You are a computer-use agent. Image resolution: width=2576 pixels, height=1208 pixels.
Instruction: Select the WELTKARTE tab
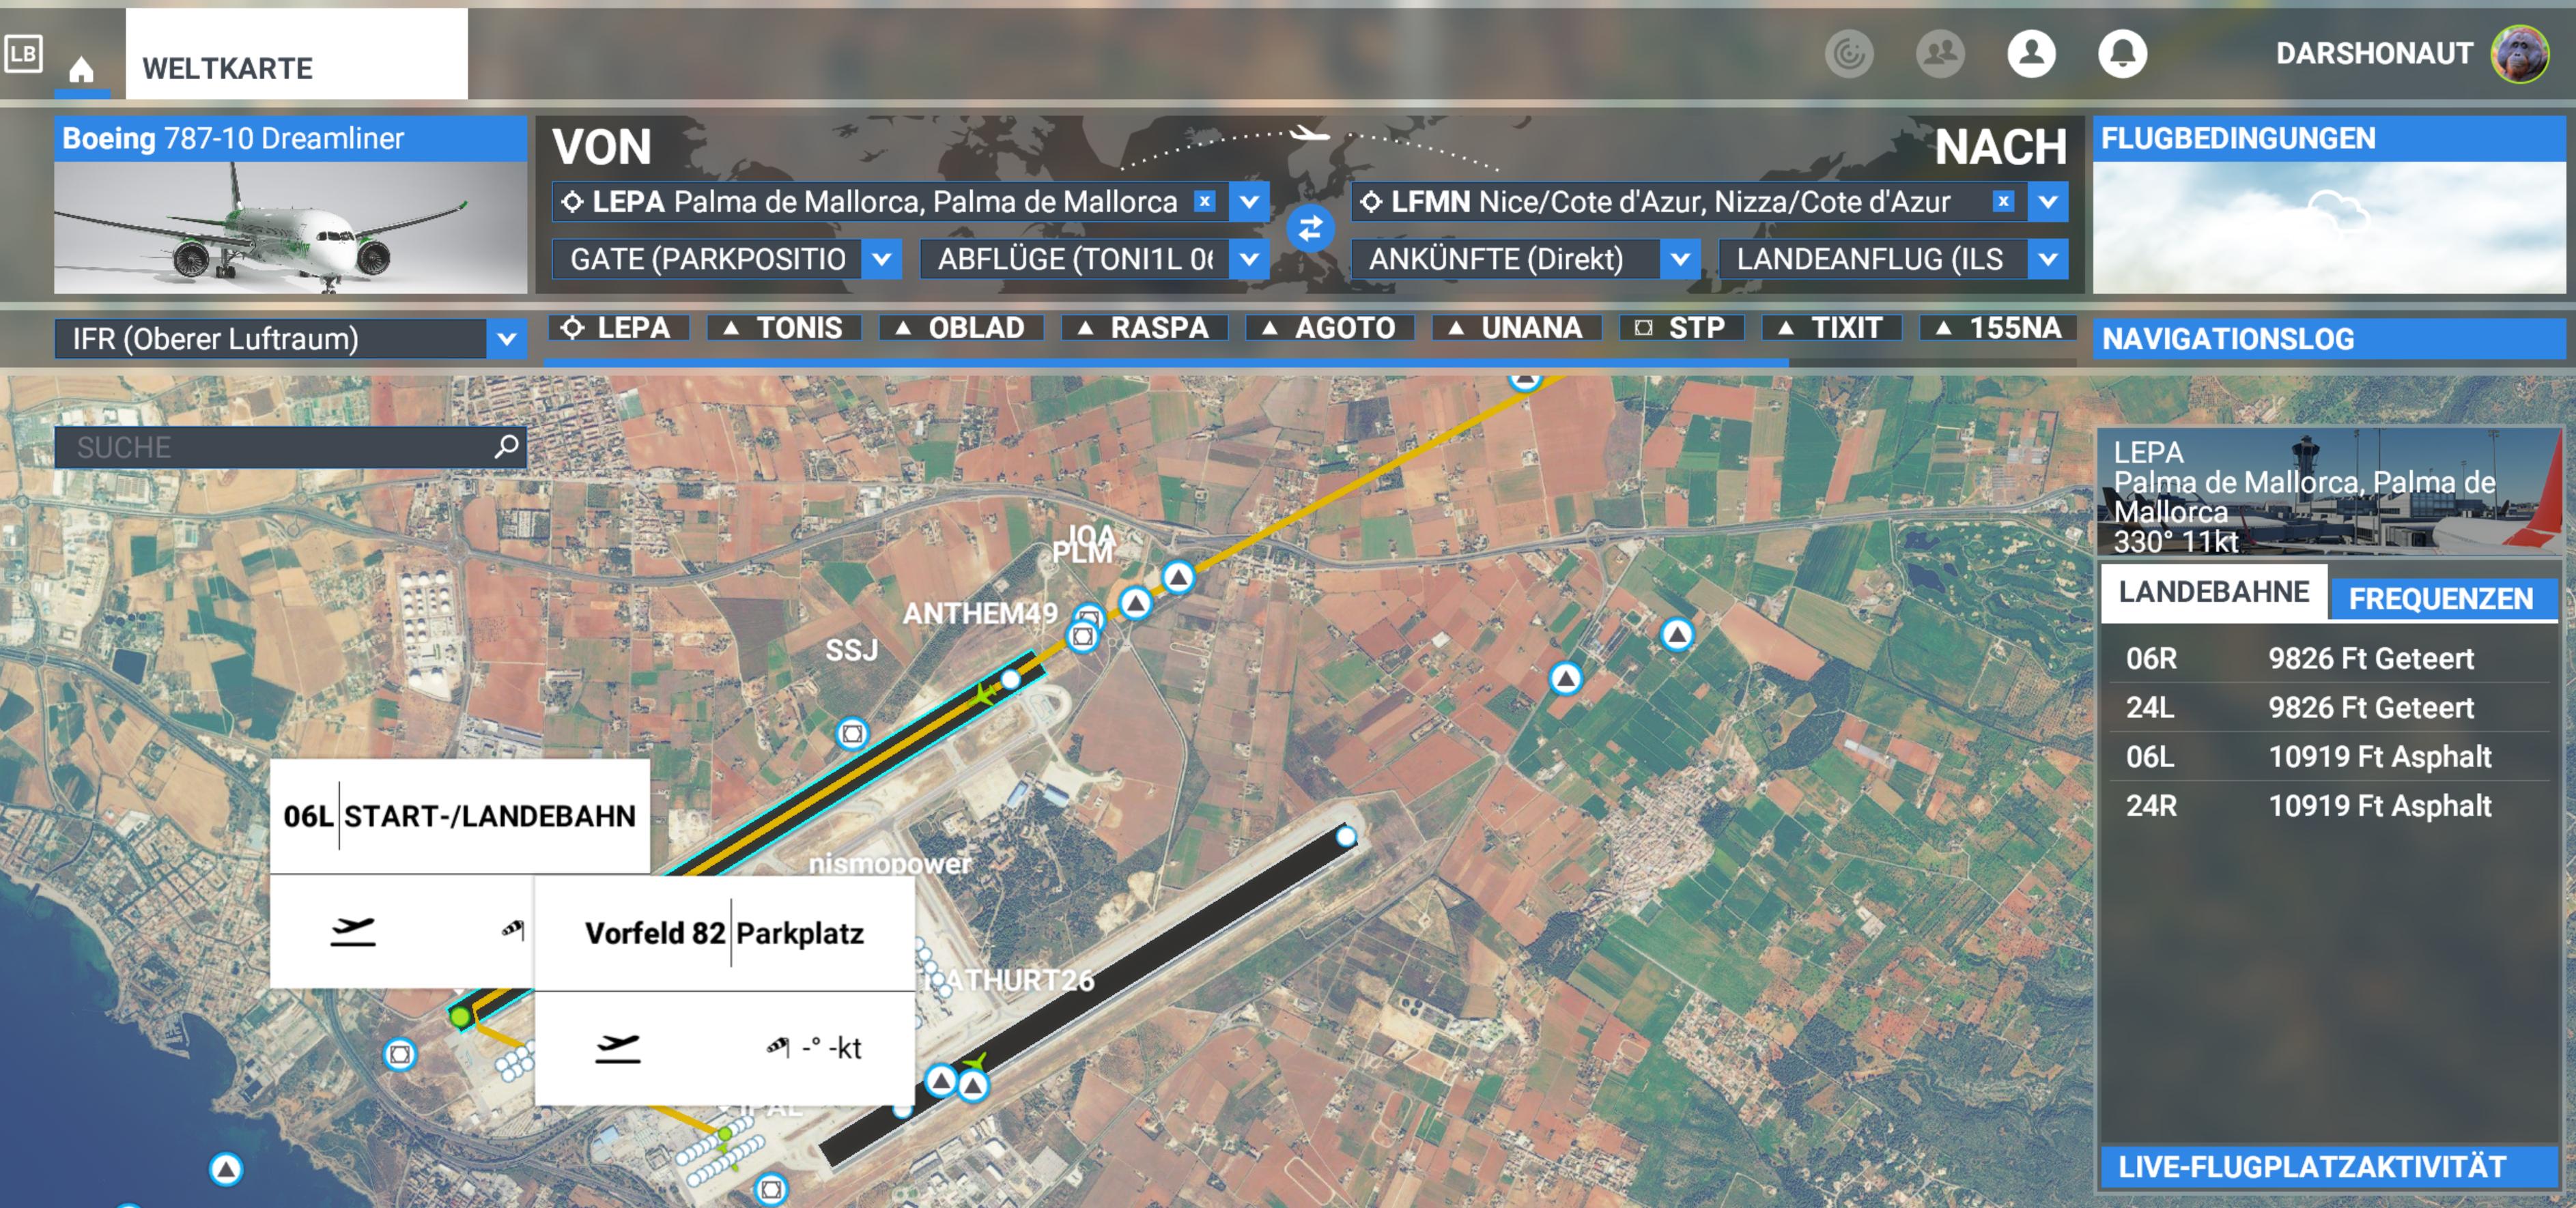[x=296, y=55]
